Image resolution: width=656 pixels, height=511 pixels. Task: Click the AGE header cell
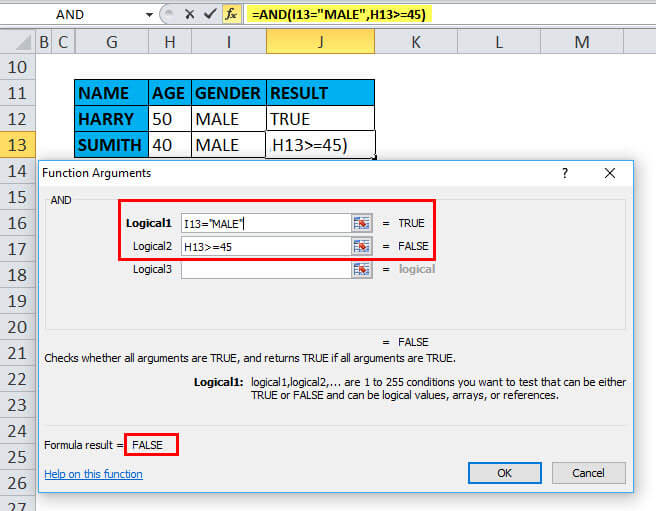tap(170, 93)
